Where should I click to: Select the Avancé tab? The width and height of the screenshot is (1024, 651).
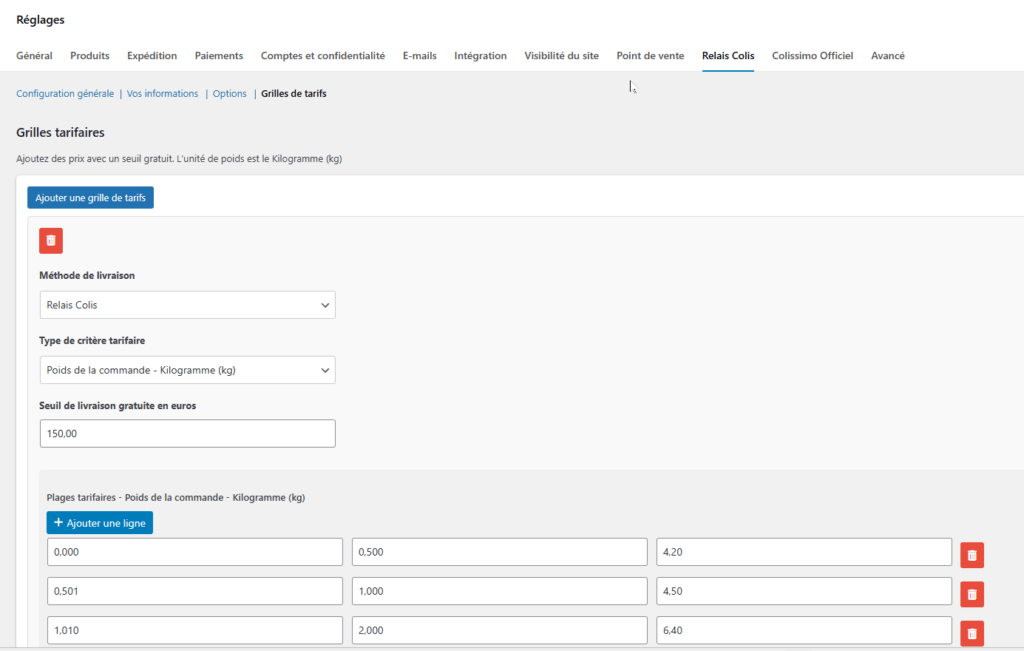[887, 56]
